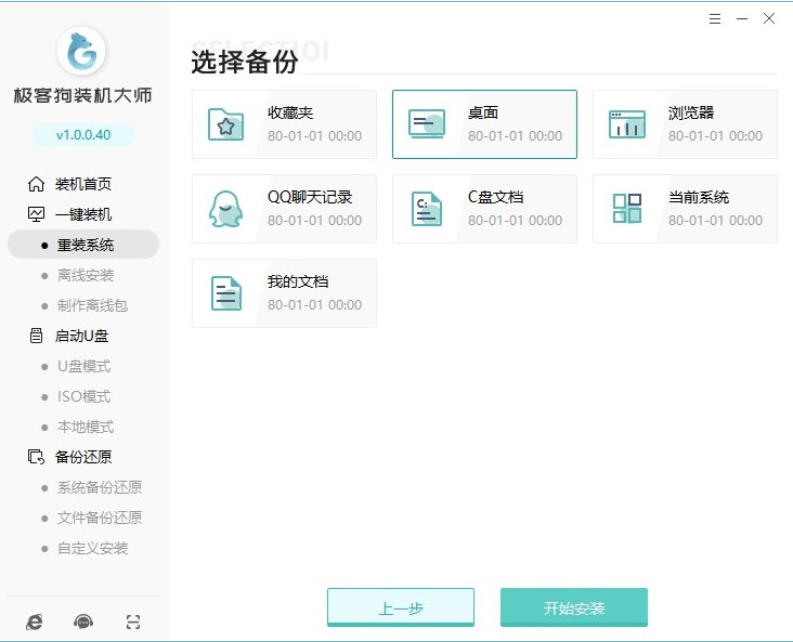Collapse the 备份还原 sidebar section
Screen dimensions: 793x642
pyautogui.click(x=83, y=457)
